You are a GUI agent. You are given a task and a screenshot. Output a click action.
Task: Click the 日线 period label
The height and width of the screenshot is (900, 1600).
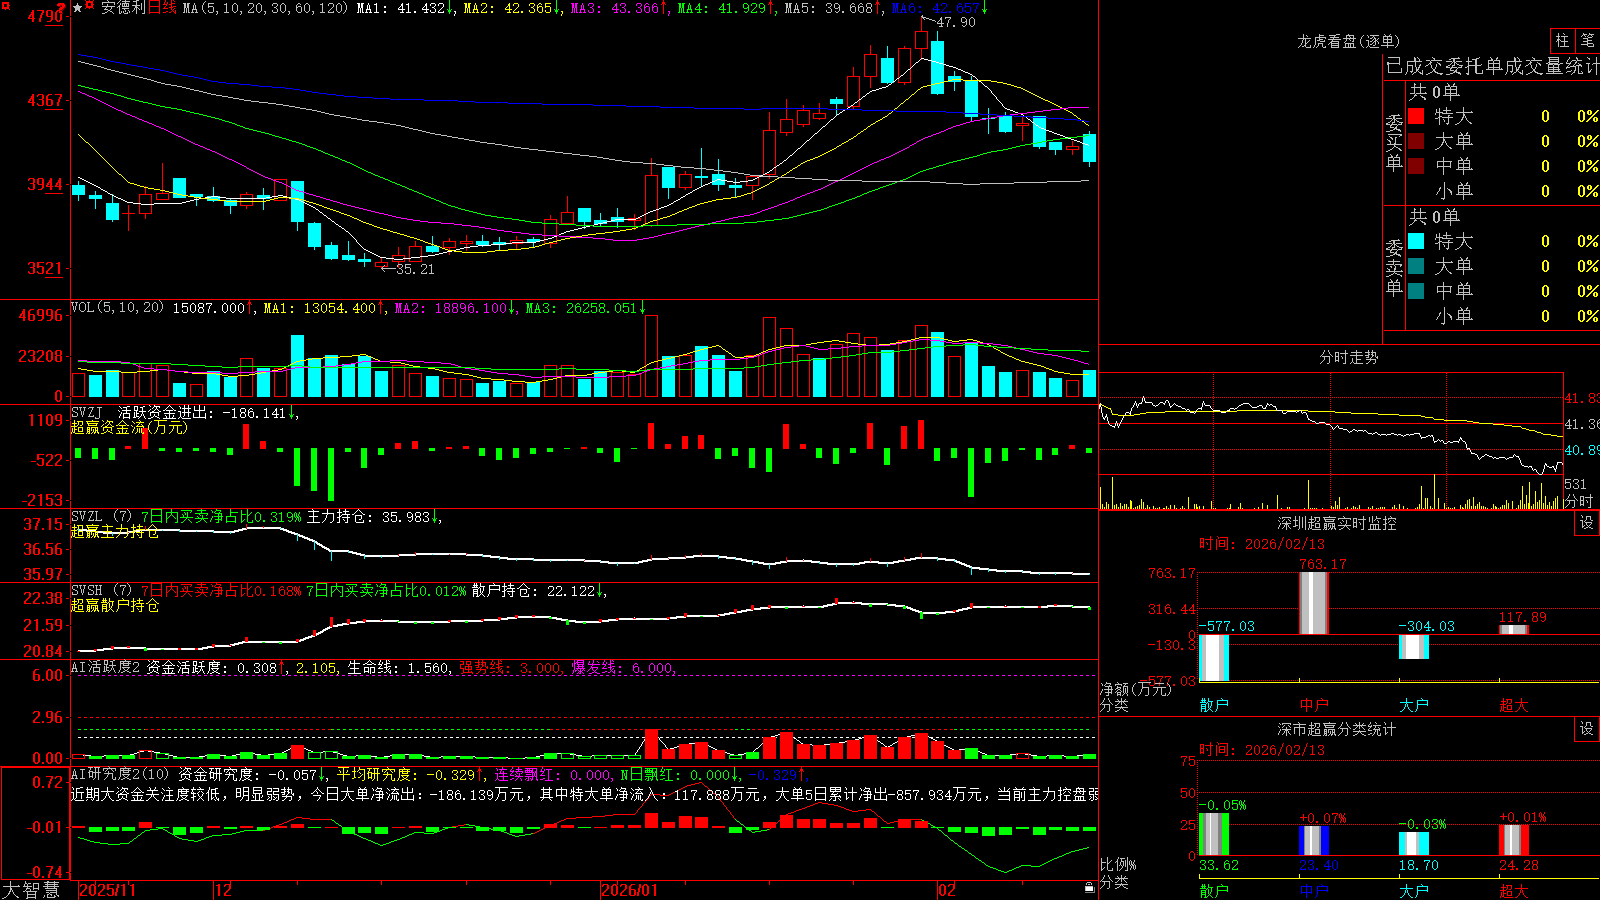pyautogui.click(x=163, y=8)
